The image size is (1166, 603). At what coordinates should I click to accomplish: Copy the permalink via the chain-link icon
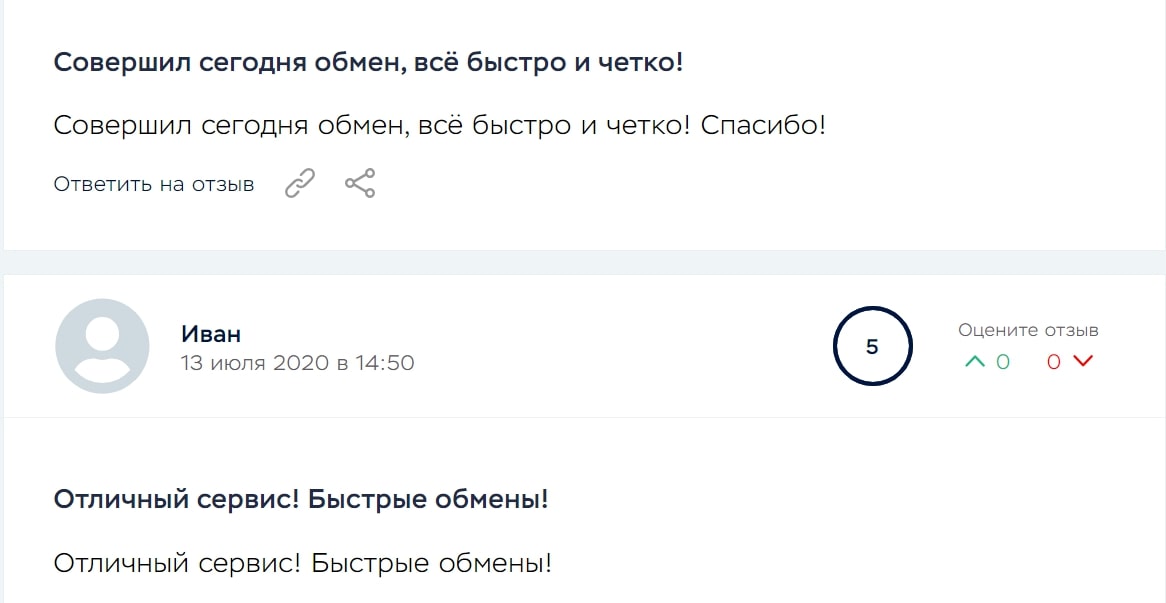click(x=300, y=184)
